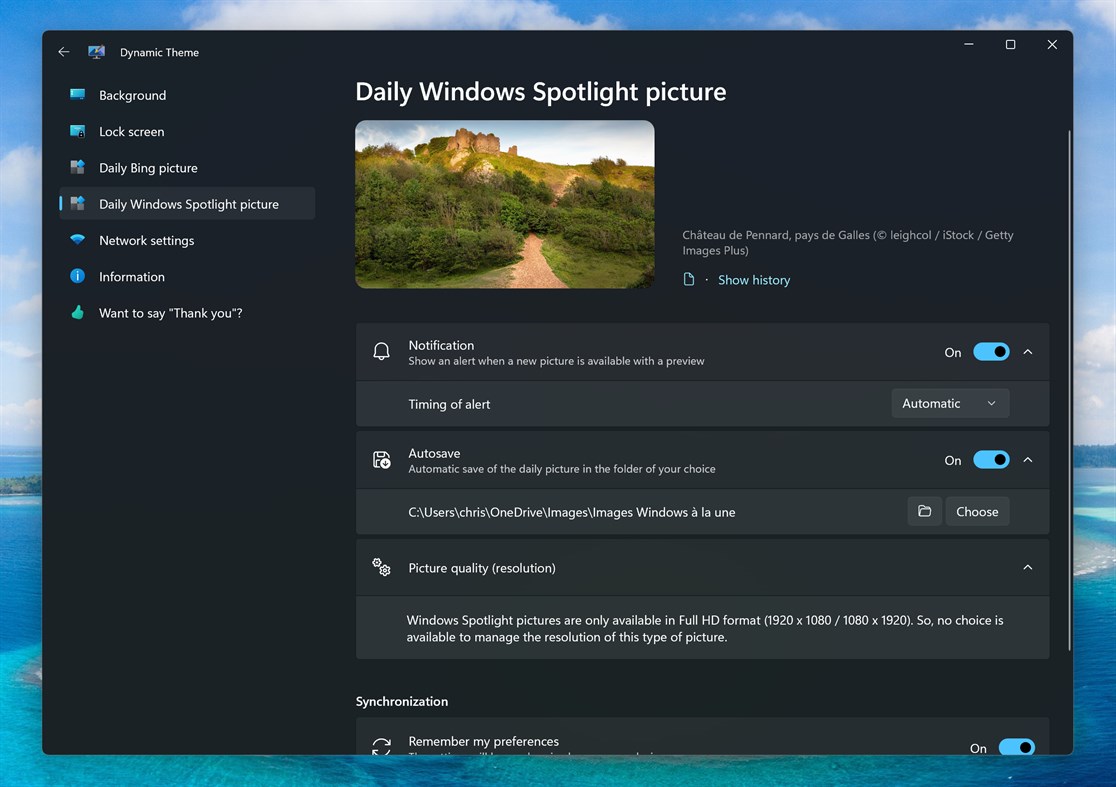The image size is (1116, 787).
Task: Disable the Notification toggle
Action: click(991, 351)
